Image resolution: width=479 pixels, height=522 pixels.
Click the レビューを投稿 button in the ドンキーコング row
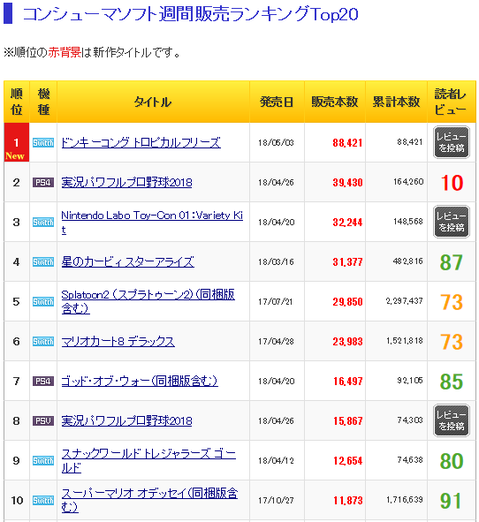coord(451,142)
